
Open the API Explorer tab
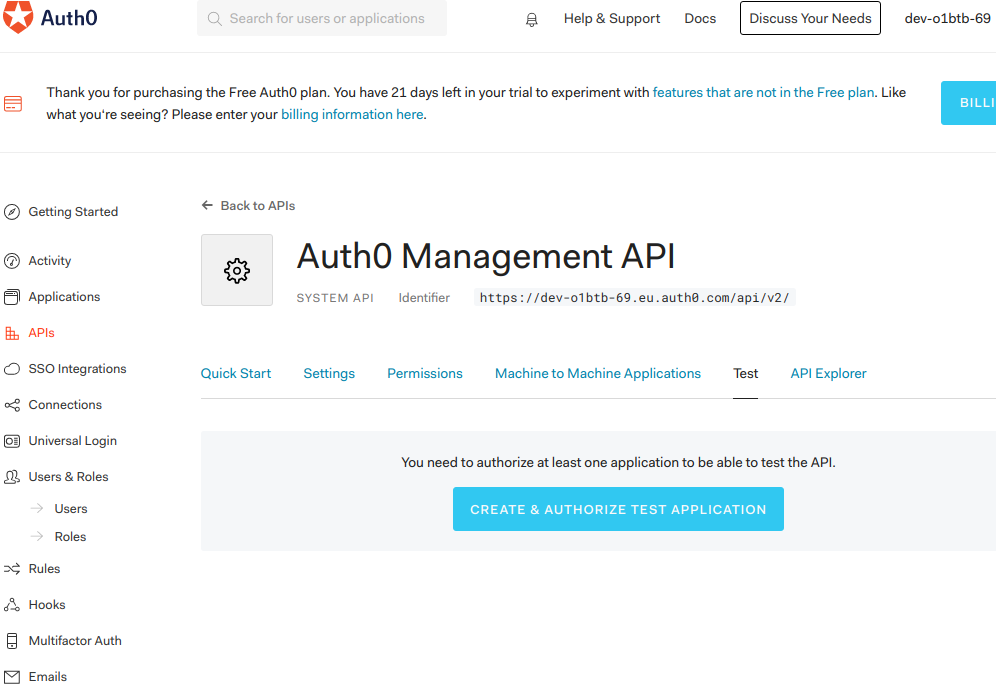(828, 374)
